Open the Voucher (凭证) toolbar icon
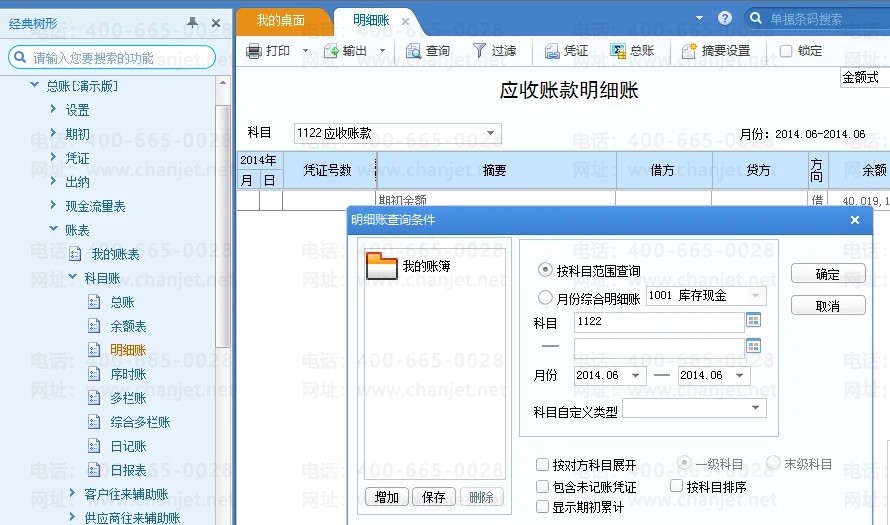 point(552,51)
